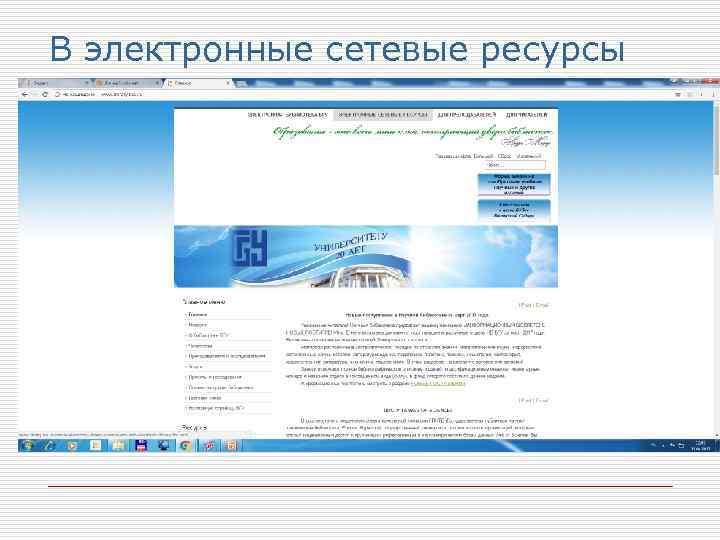Reload the page with the refresh icon

[x=45, y=94]
